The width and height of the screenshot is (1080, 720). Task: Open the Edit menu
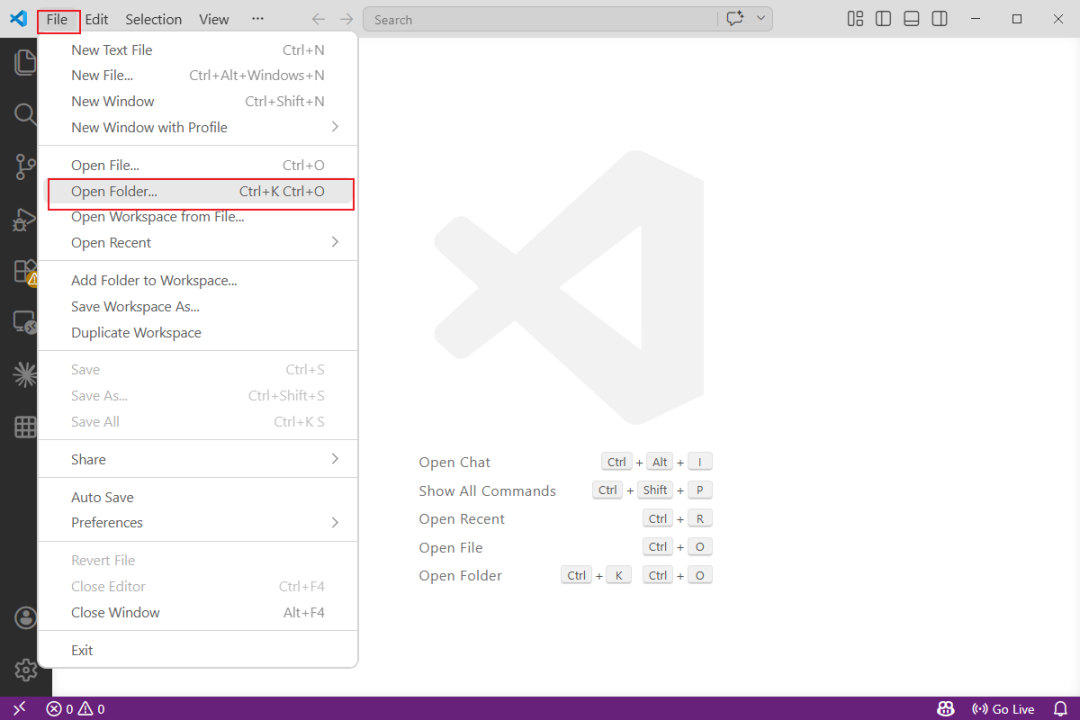pos(96,19)
